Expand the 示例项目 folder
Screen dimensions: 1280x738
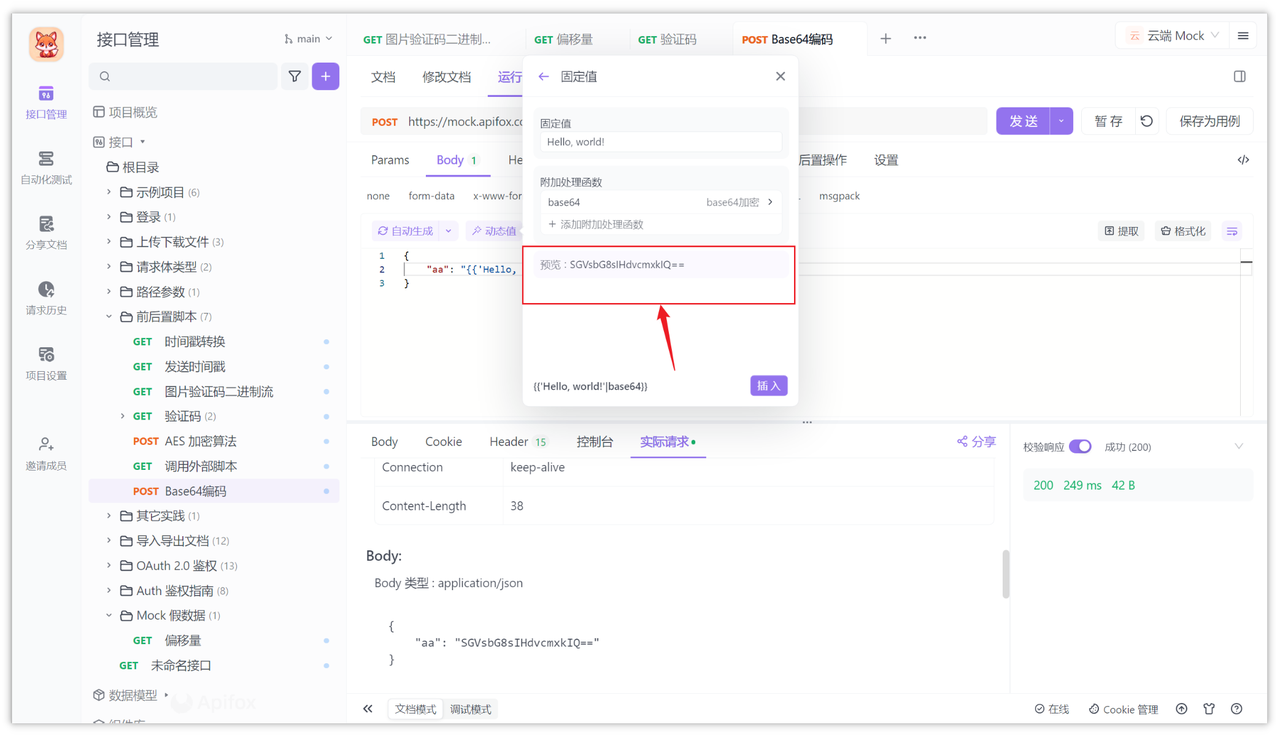pyautogui.click(x=109, y=192)
